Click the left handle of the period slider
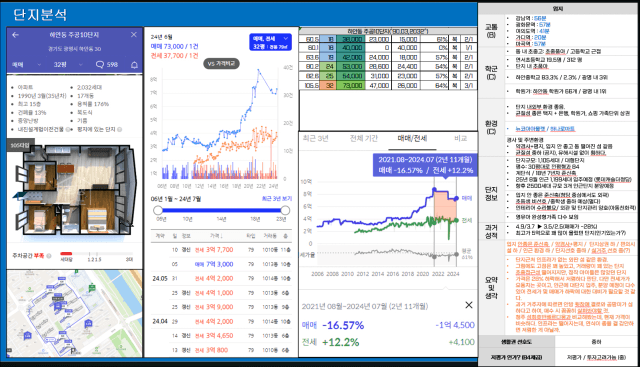Viewport: 640px width, 367px height. point(158,210)
